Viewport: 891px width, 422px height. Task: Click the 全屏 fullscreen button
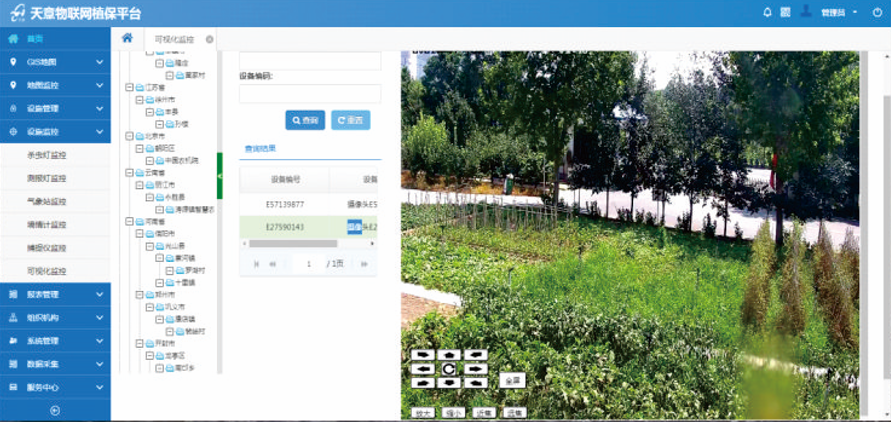[512, 381]
